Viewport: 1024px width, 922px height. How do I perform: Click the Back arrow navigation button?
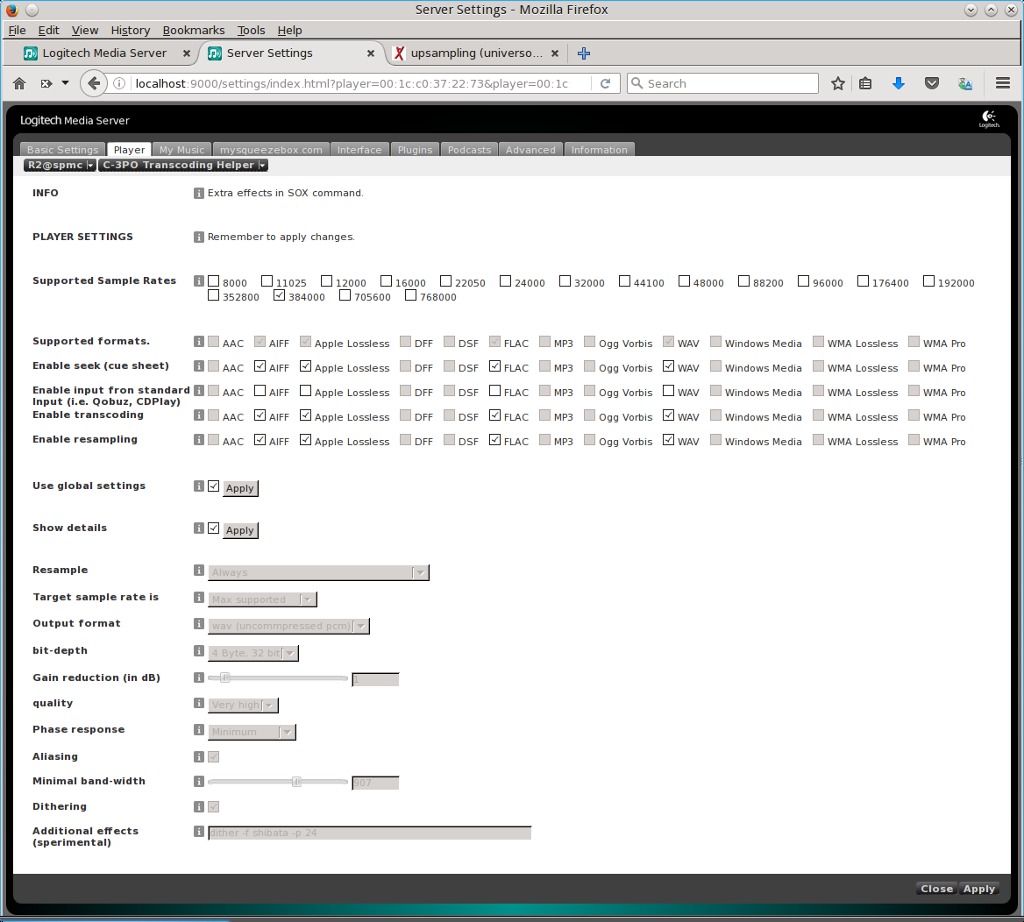point(94,84)
